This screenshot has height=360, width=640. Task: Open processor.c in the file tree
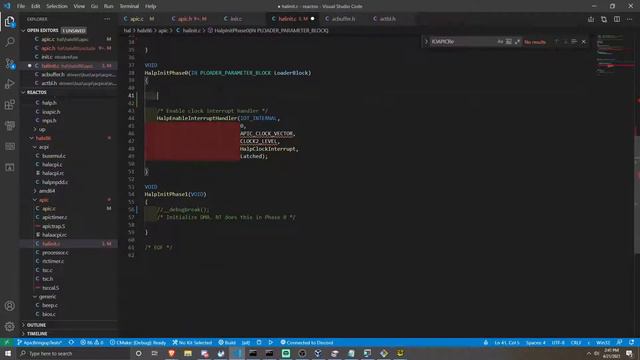(55, 252)
